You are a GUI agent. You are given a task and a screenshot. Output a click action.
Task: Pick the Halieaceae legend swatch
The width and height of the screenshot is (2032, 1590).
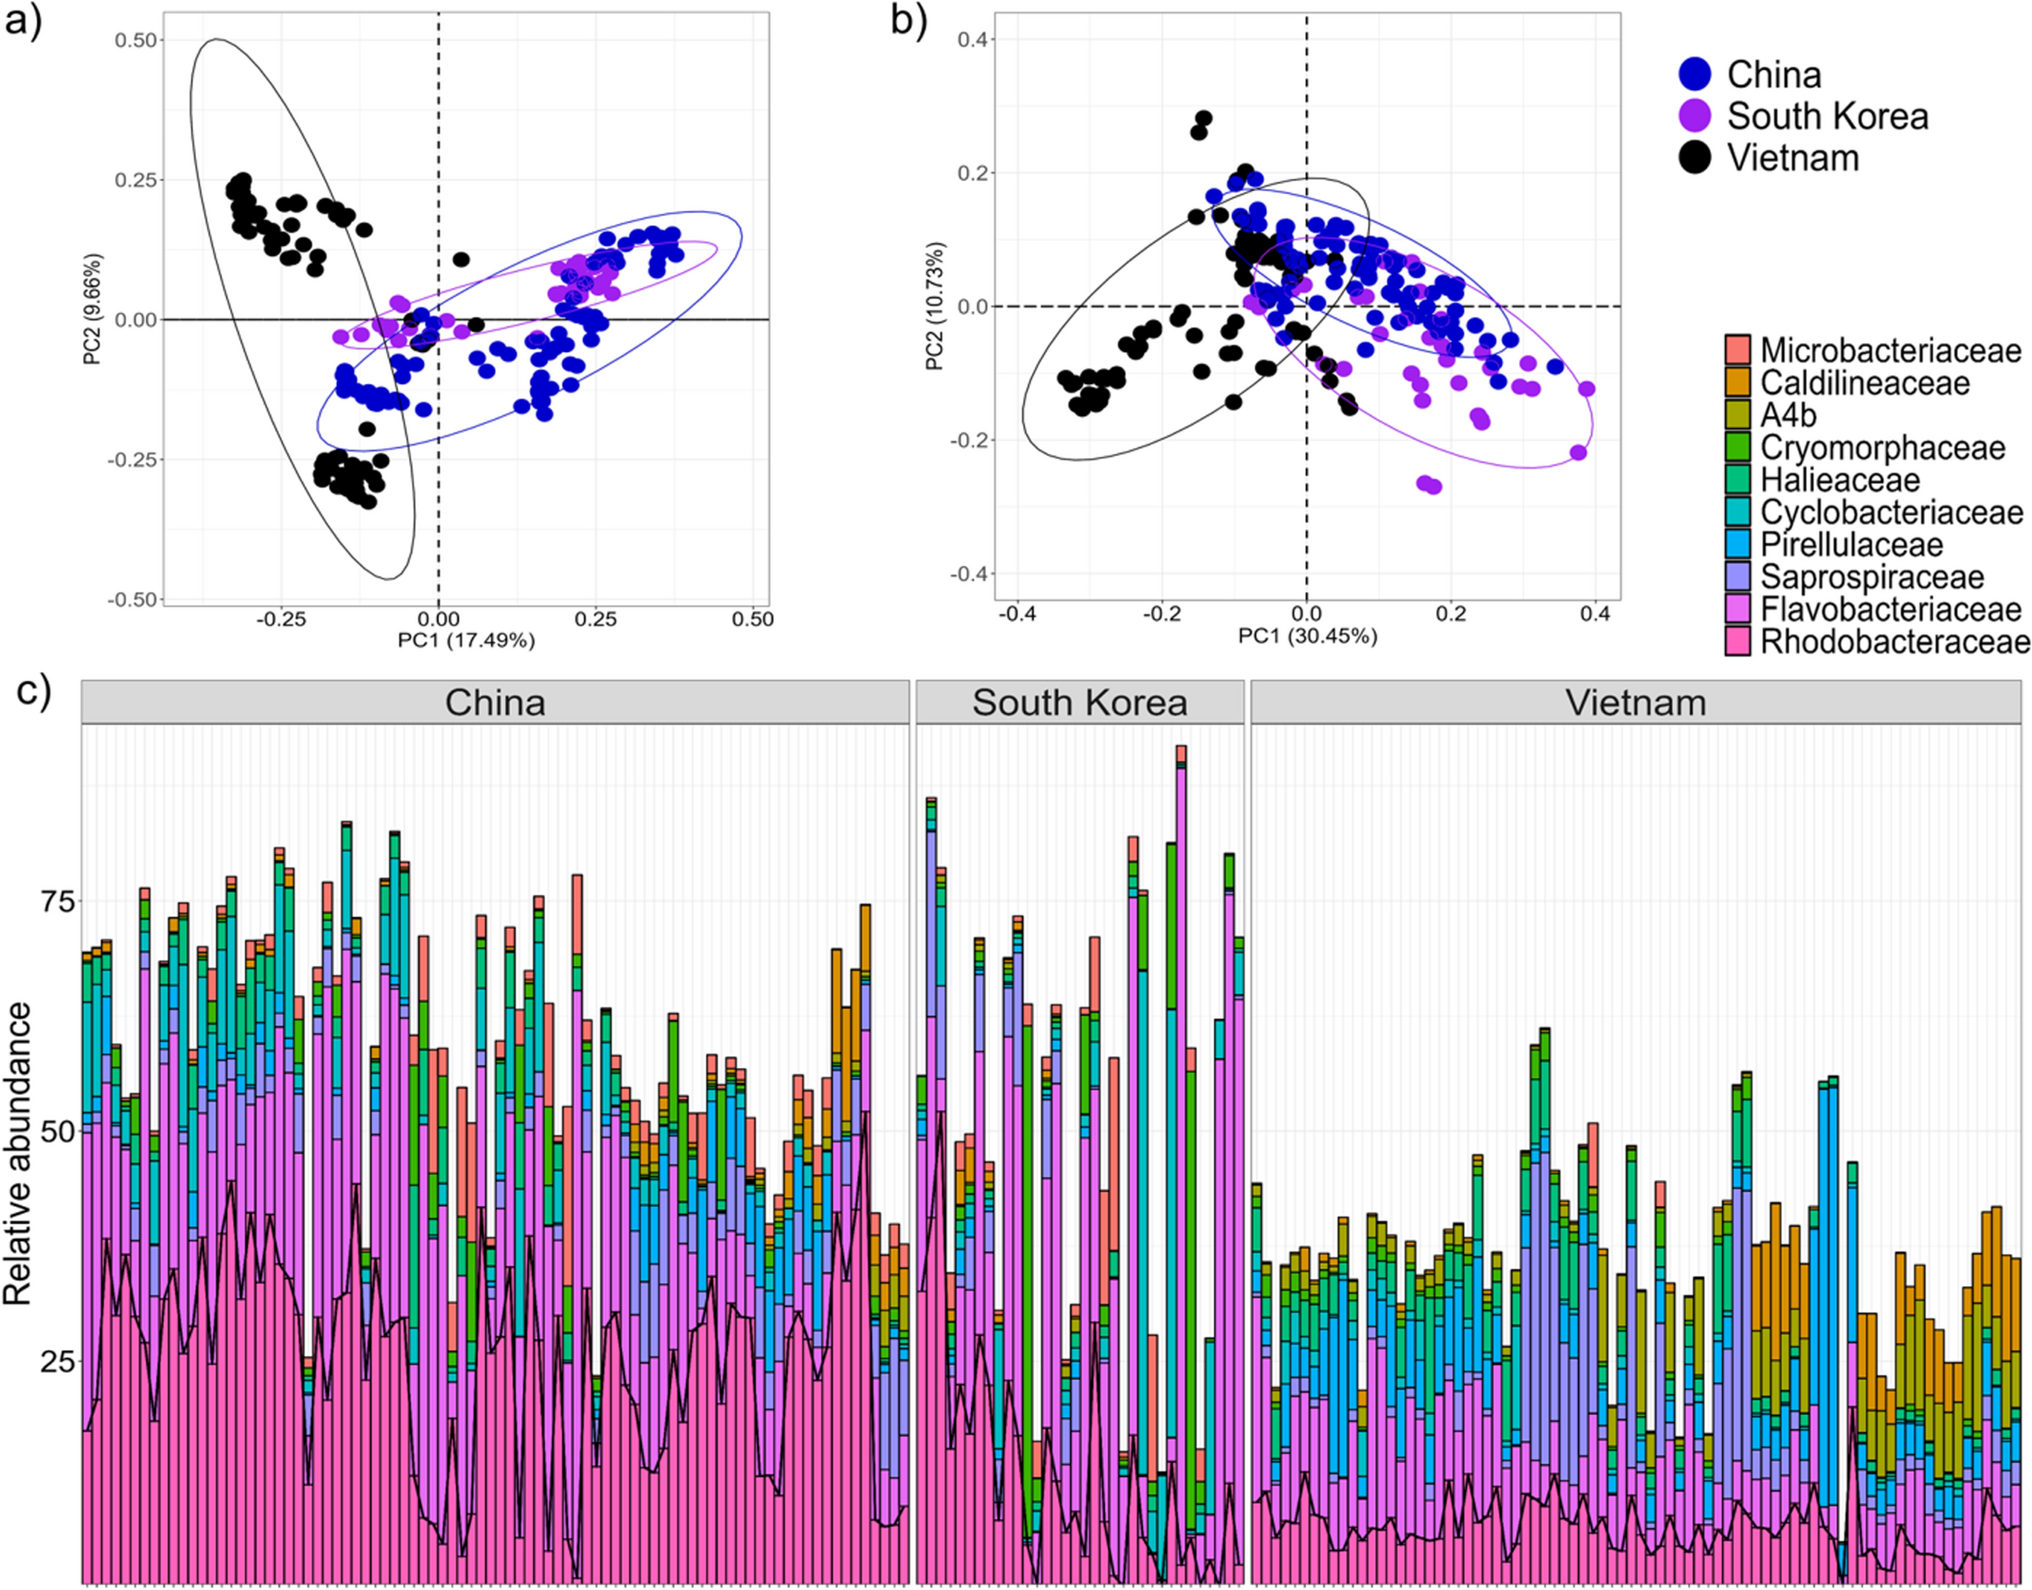coord(1738,480)
